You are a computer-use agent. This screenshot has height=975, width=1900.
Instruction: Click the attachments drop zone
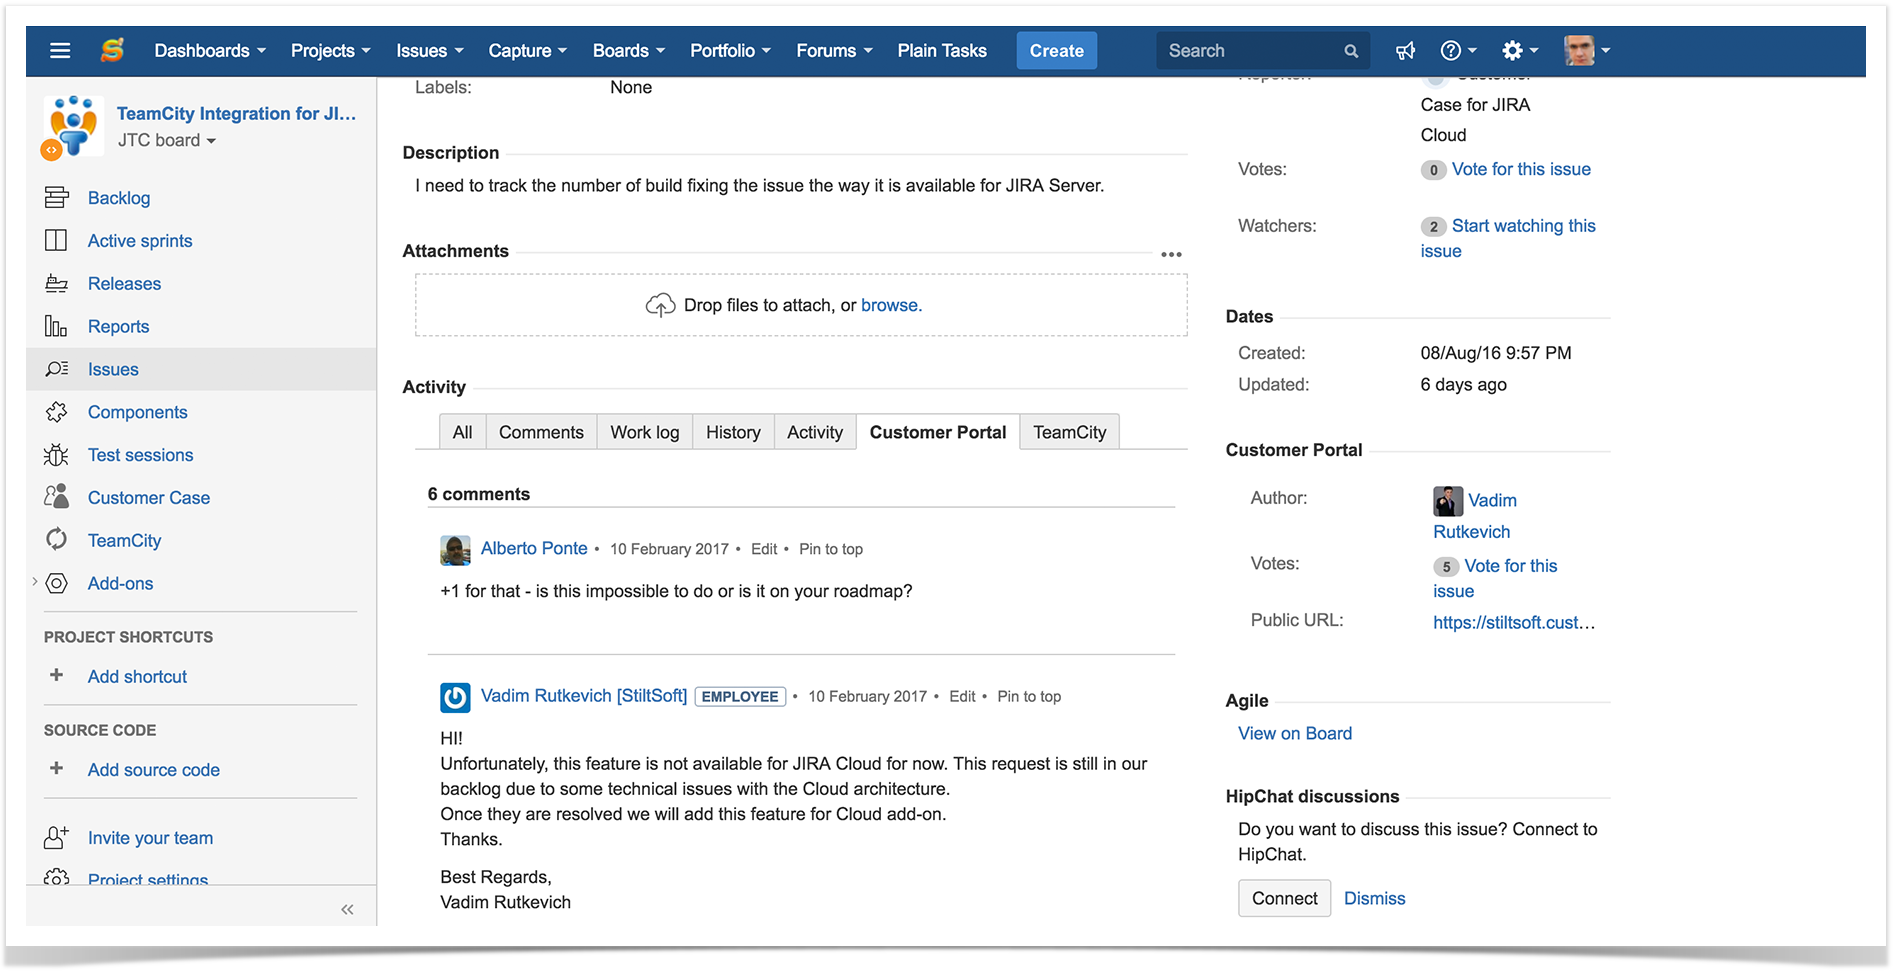coord(801,305)
